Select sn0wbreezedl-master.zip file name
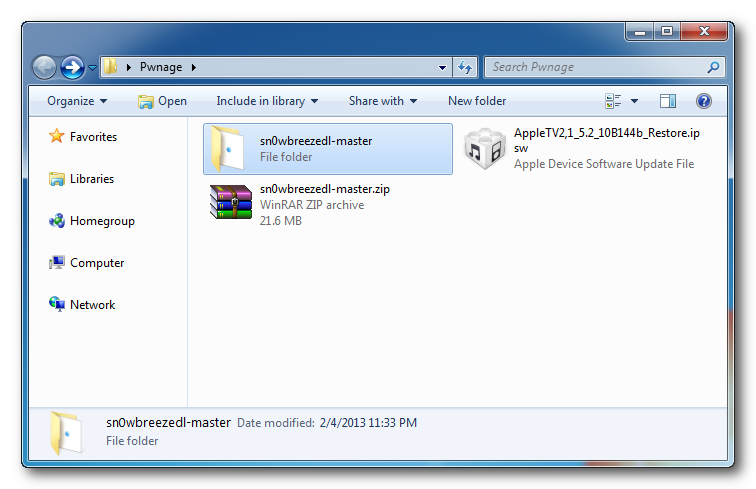The width and height of the screenshot is (756, 489). [x=324, y=189]
